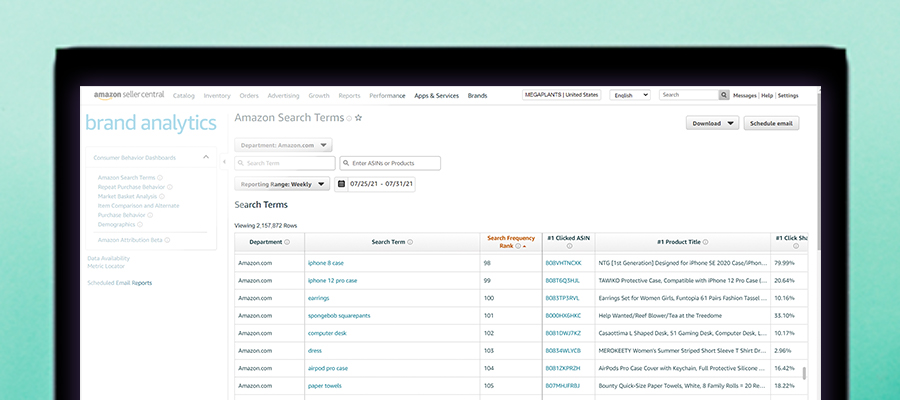Open the Catalog menu
The image size is (900, 400).
pyautogui.click(x=184, y=96)
